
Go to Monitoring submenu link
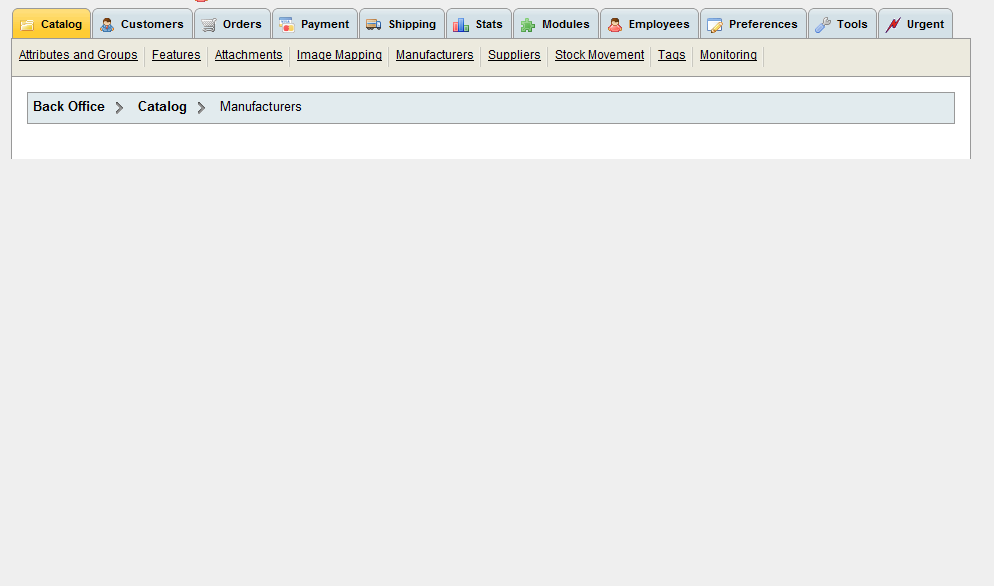[x=728, y=55]
